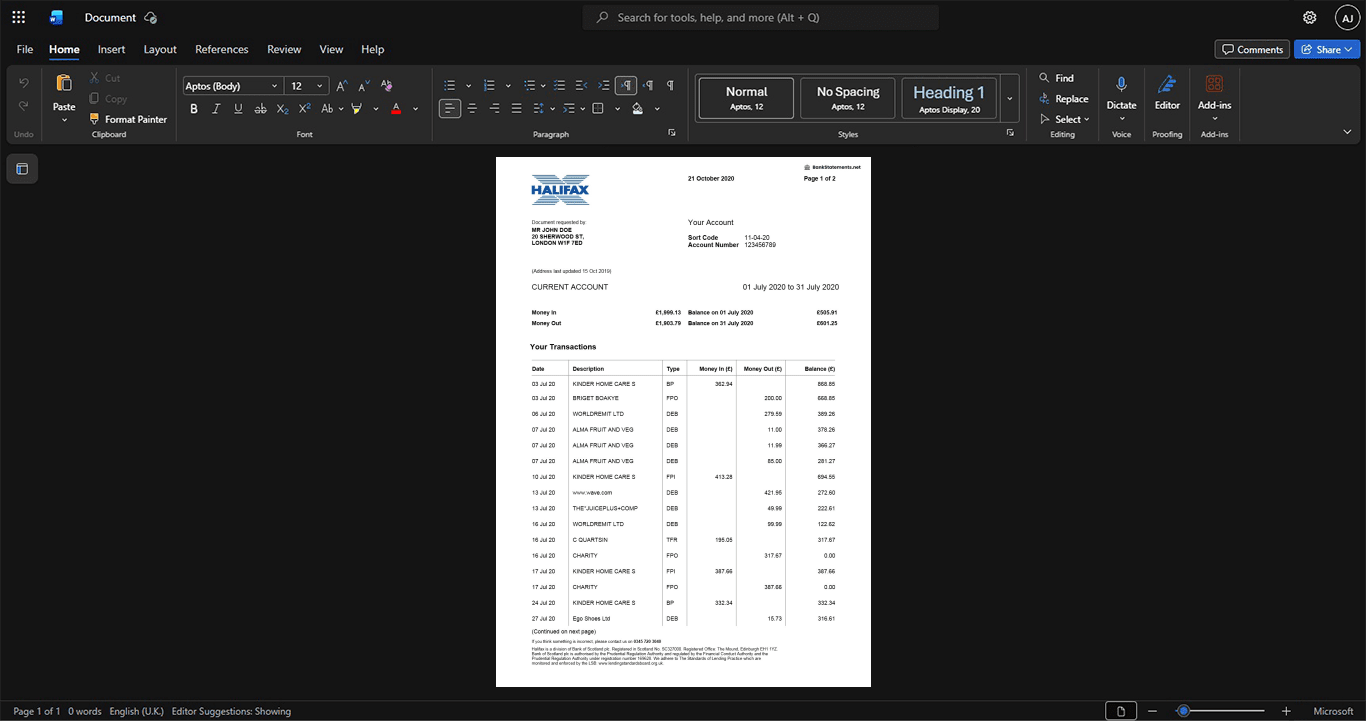Zoom in with the plus button
Image resolution: width=1366 pixels, height=721 pixels.
click(1286, 711)
